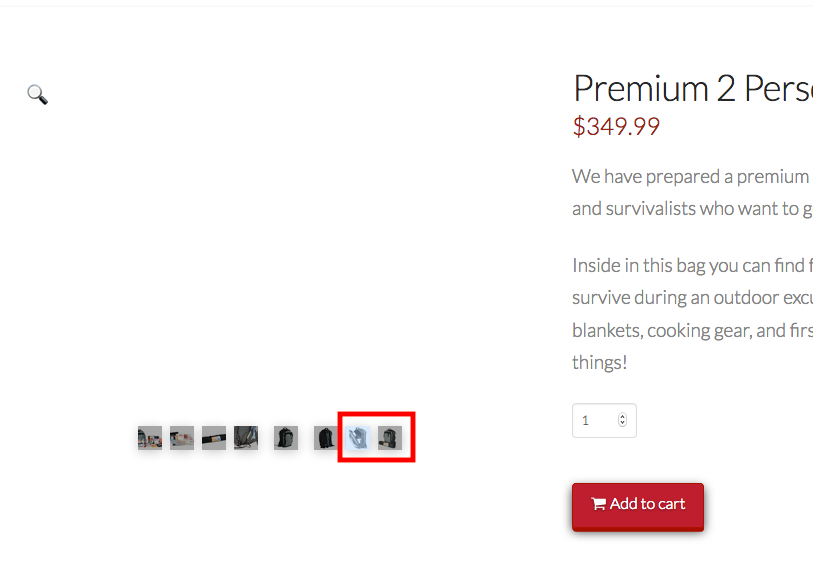The image size is (813, 575).
Task: Focus the quantity input field showing 1
Action: pyautogui.click(x=604, y=420)
